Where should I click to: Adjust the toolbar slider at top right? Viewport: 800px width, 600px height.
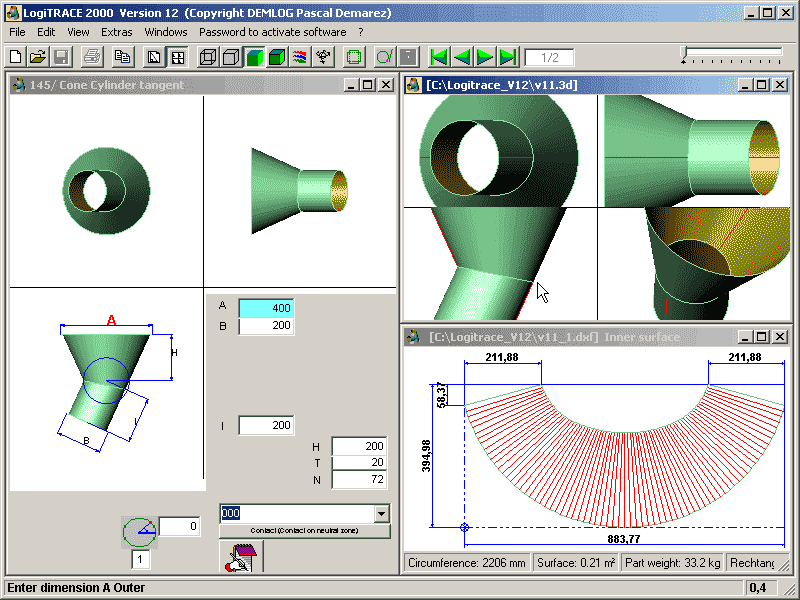point(731,55)
